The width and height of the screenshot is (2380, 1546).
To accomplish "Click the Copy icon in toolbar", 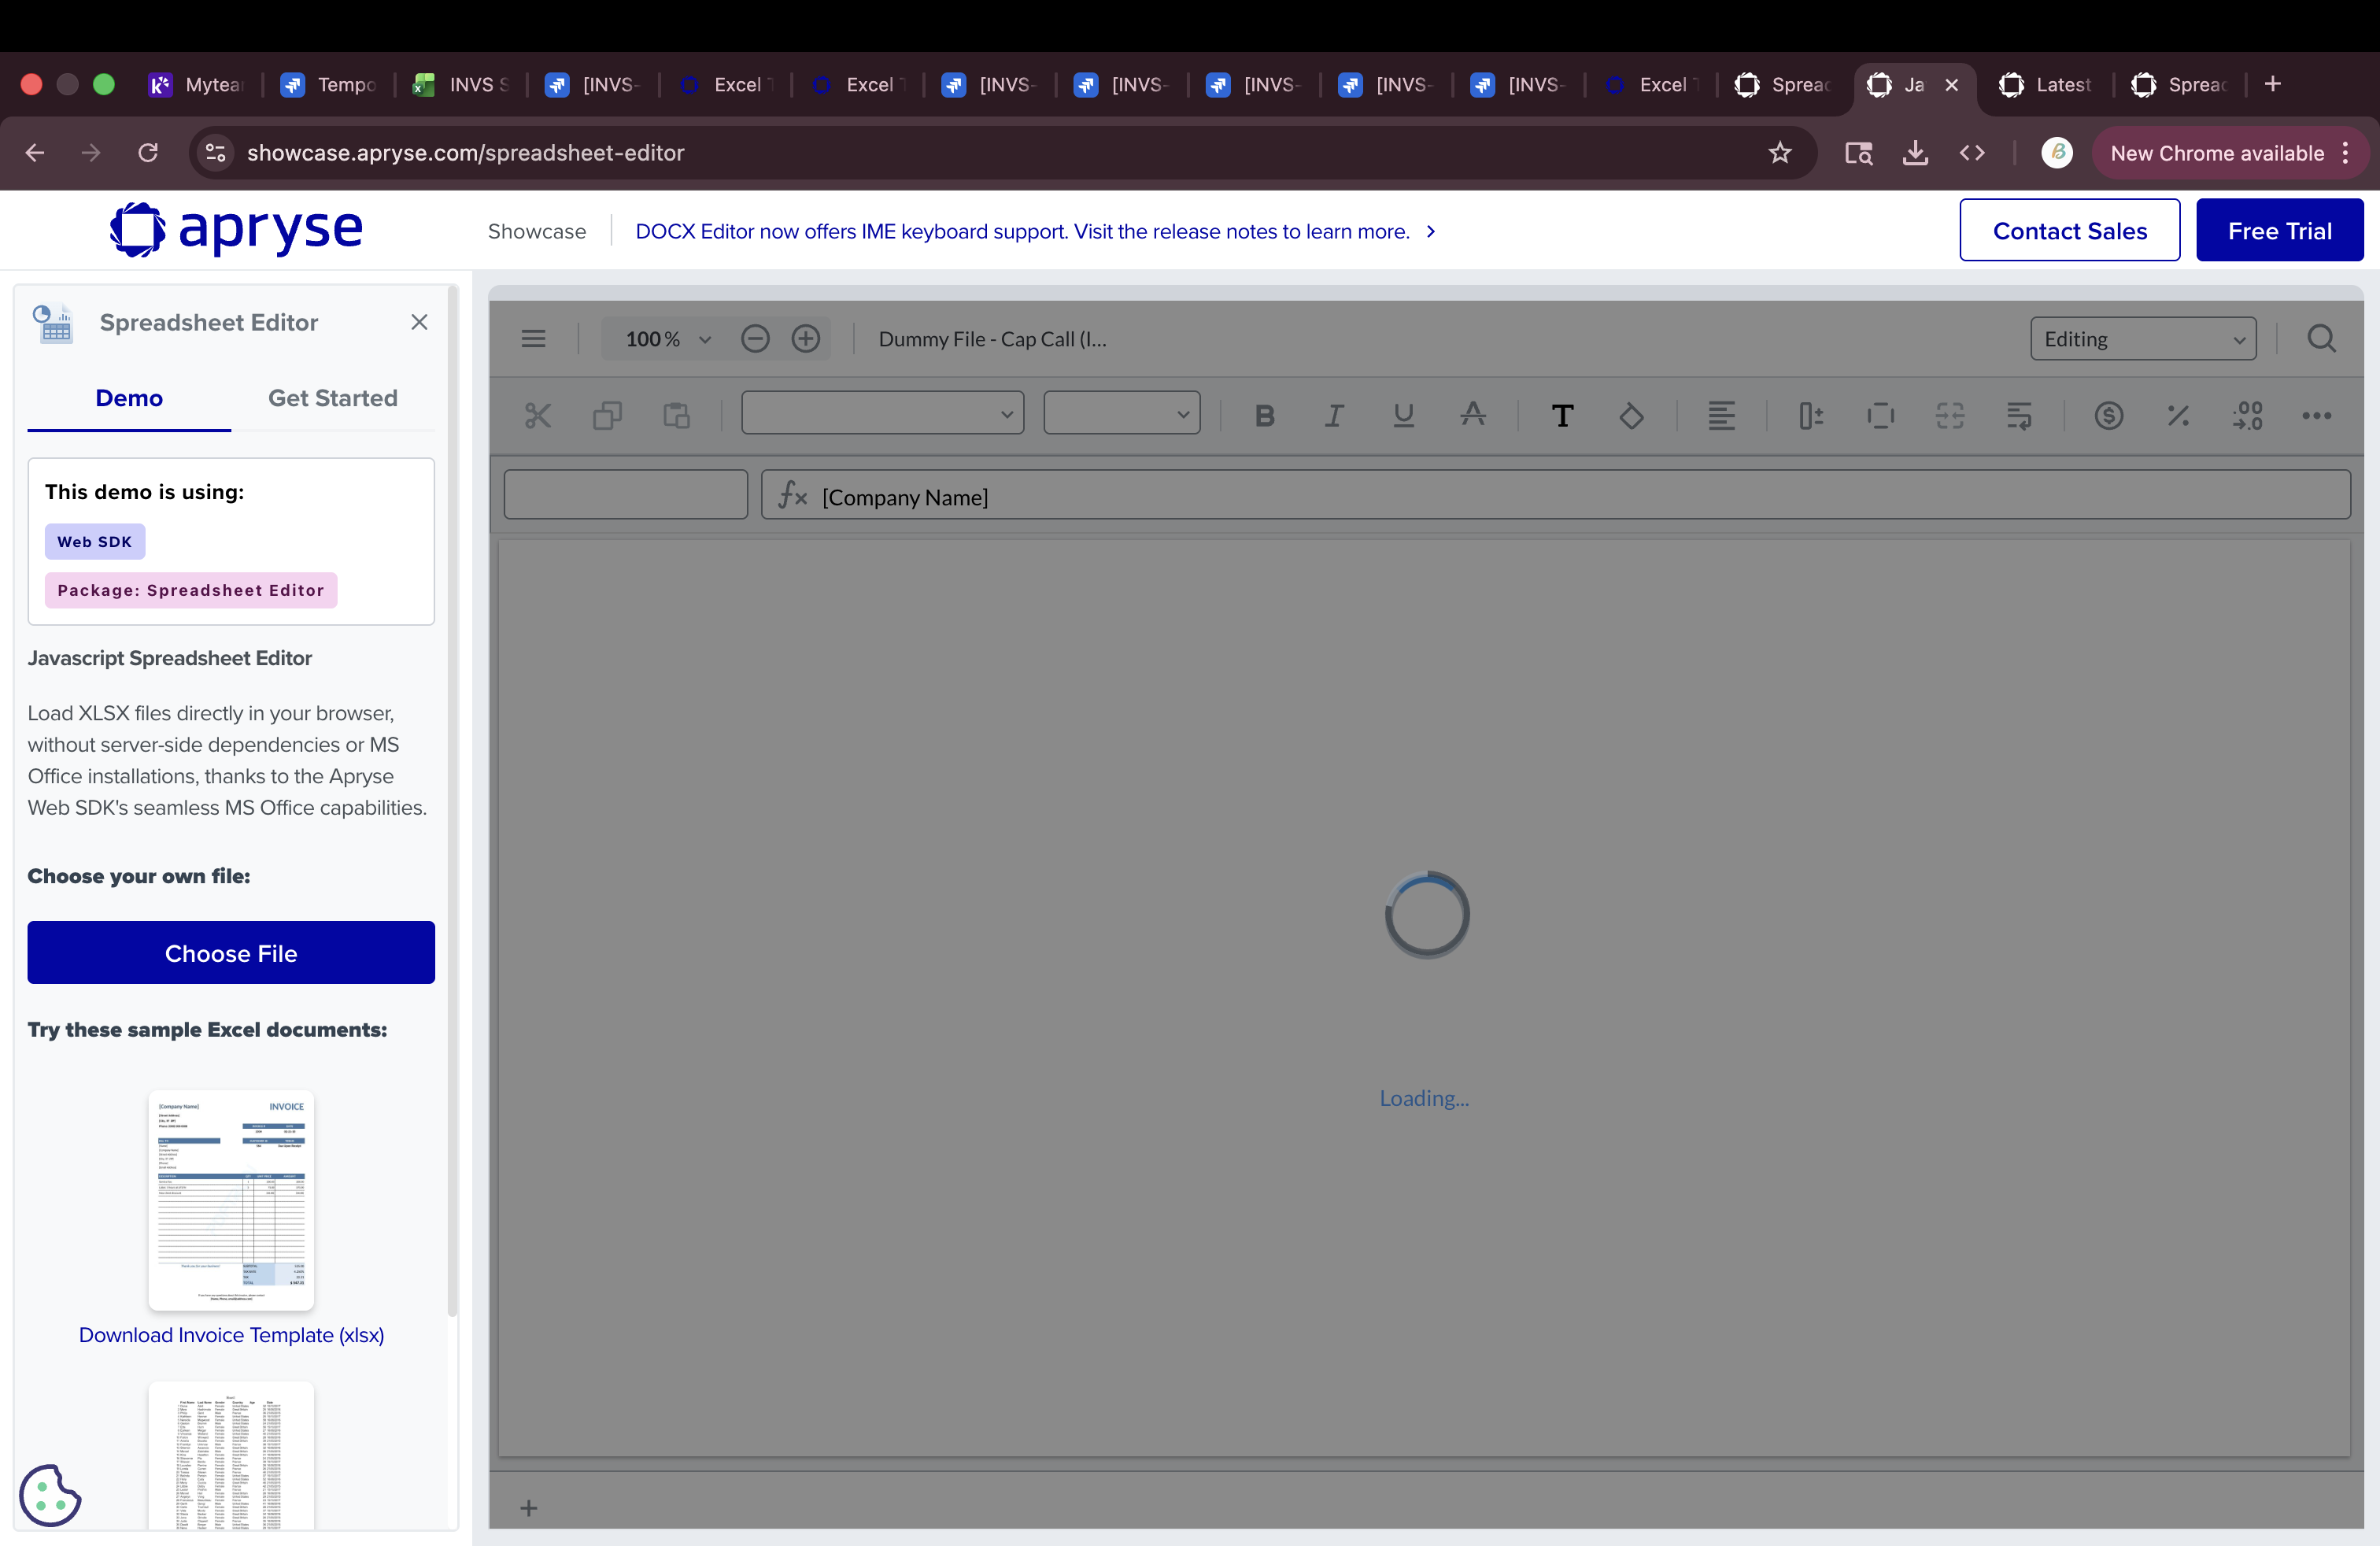I will tap(607, 415).
